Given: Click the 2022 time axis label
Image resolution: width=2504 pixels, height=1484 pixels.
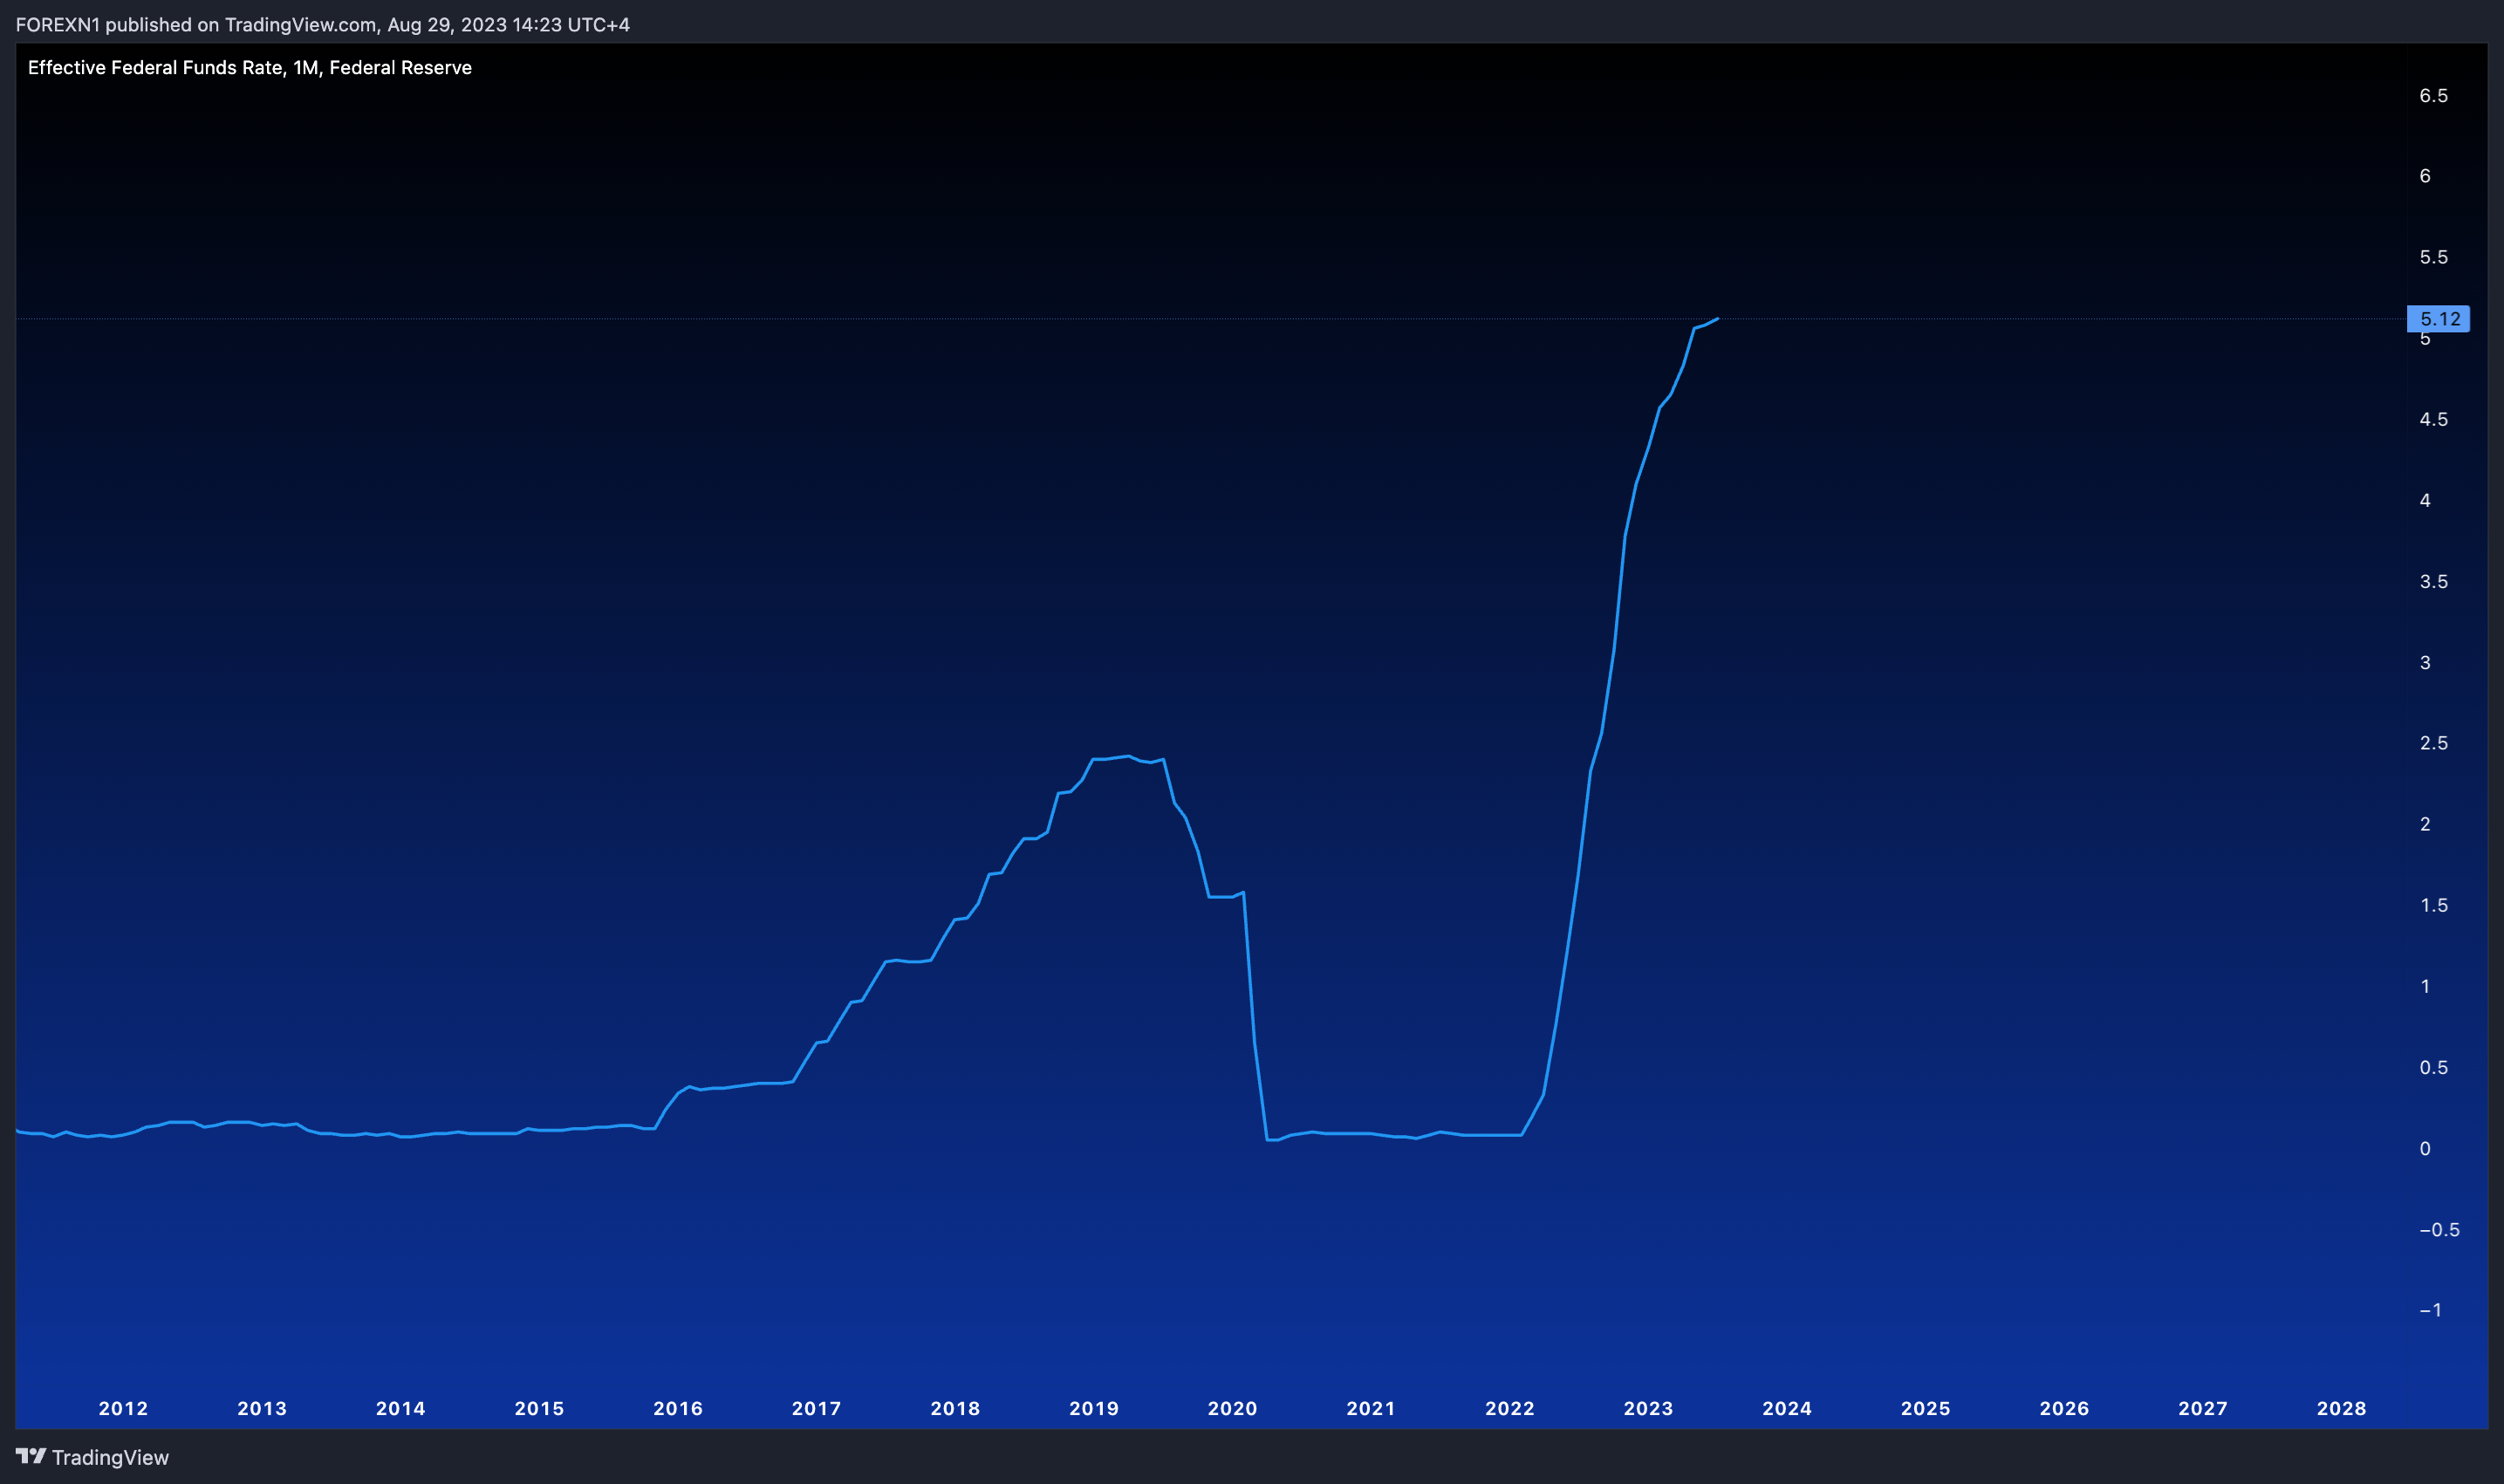Looking at the screenshot, I should click(x=1510, y=1408).
